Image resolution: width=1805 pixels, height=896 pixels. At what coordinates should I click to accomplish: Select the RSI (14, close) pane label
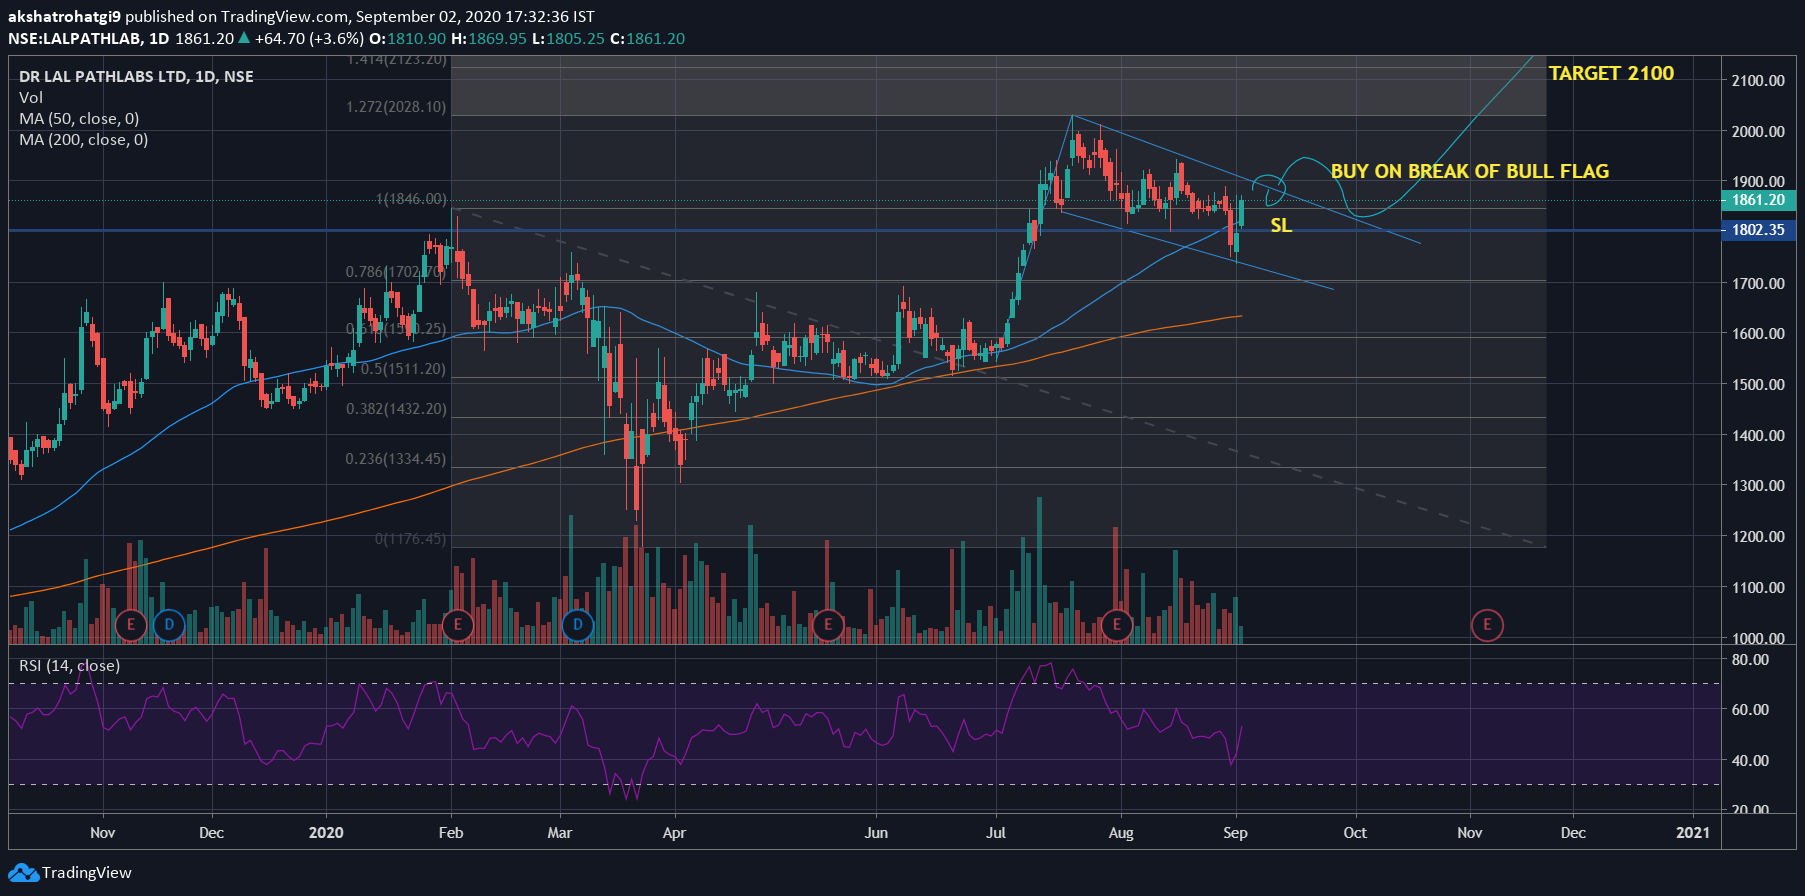tap(69, 665)
